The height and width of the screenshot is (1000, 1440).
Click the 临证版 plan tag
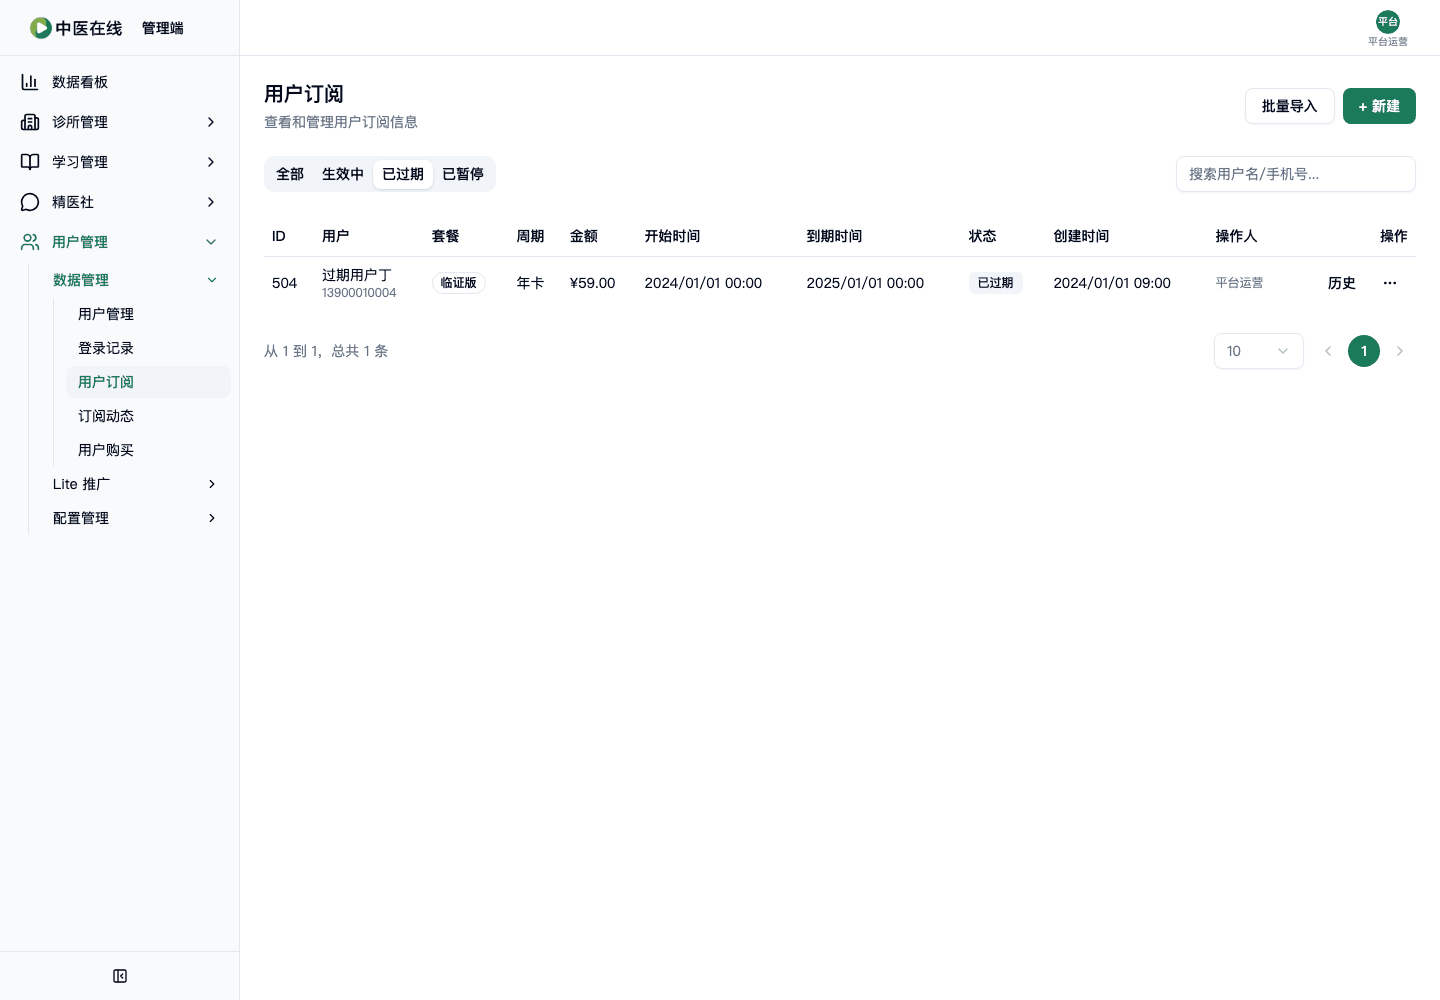[459, 283]
